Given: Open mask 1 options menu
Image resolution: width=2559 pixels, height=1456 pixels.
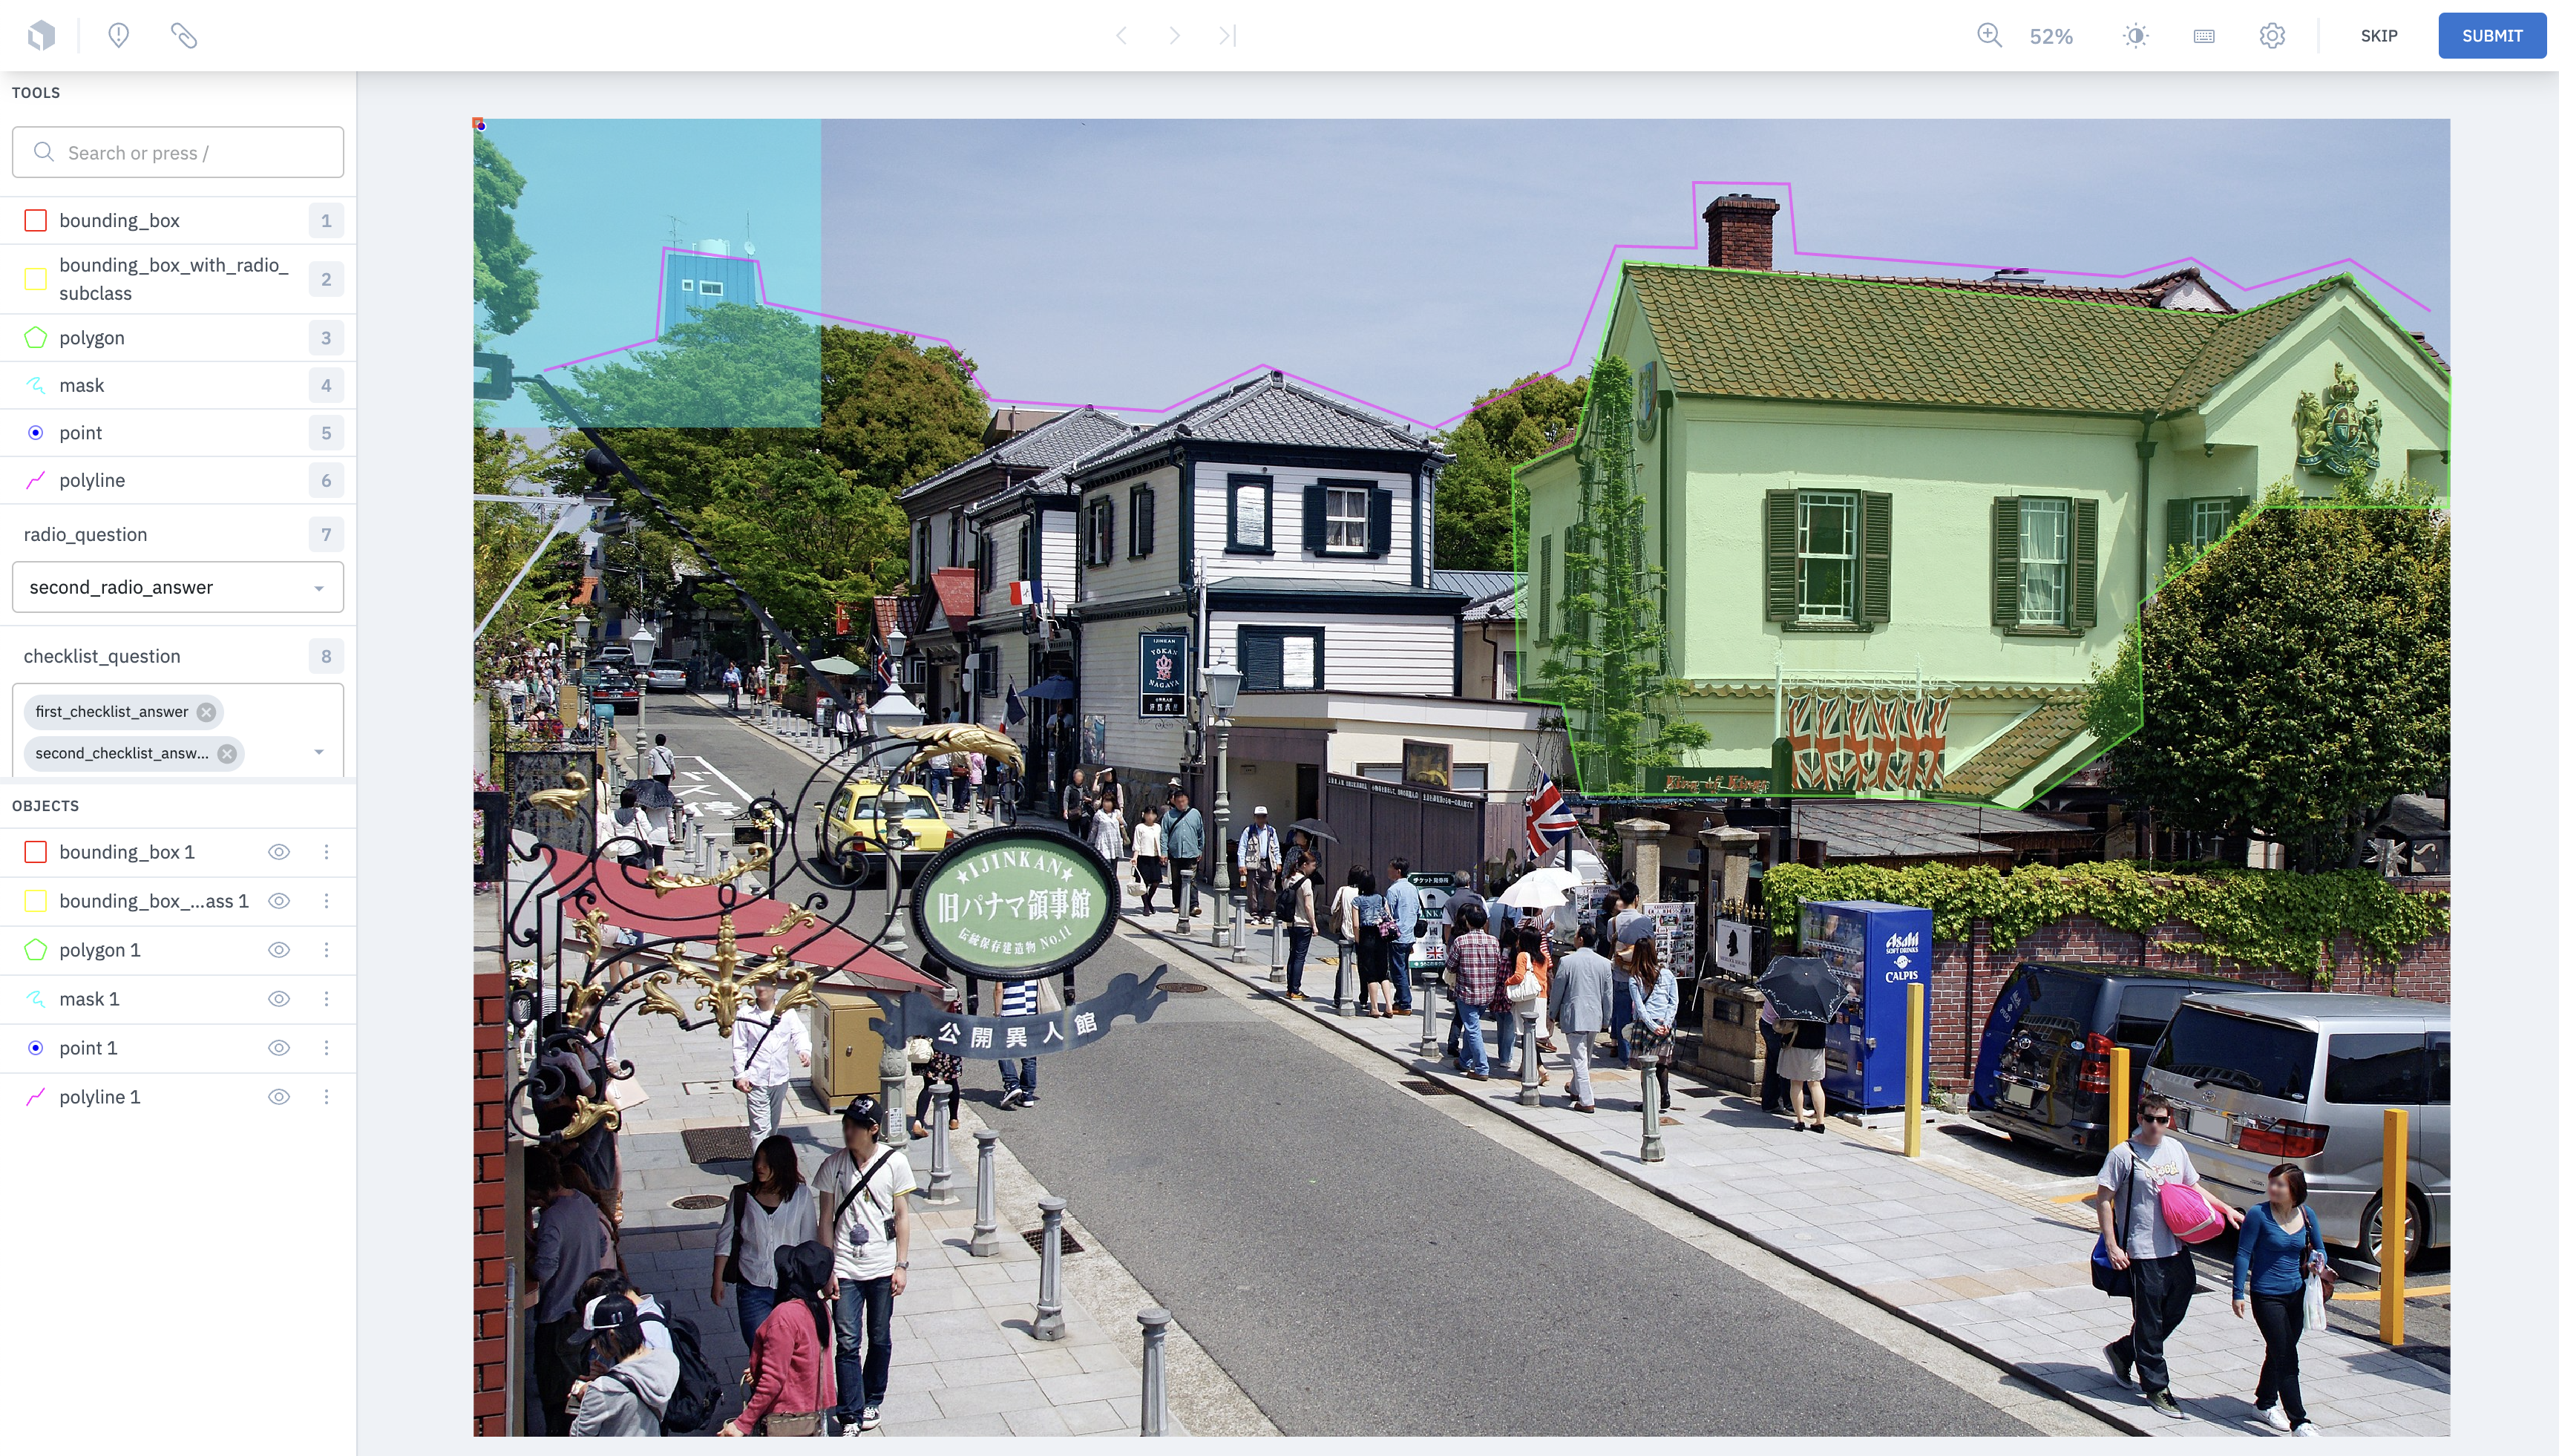Looking at the screenshot, I should [326, 999].
